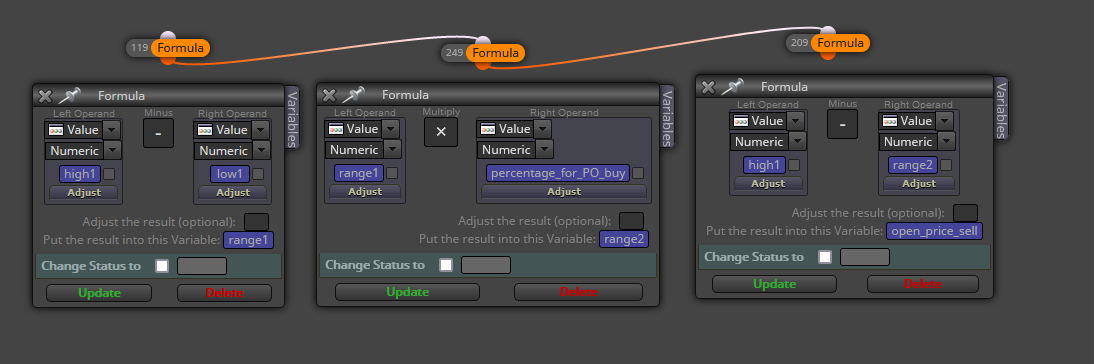Click the percentage_for_PO_buy variable field
Screen dimensions: 1094x364
point(558,173)
